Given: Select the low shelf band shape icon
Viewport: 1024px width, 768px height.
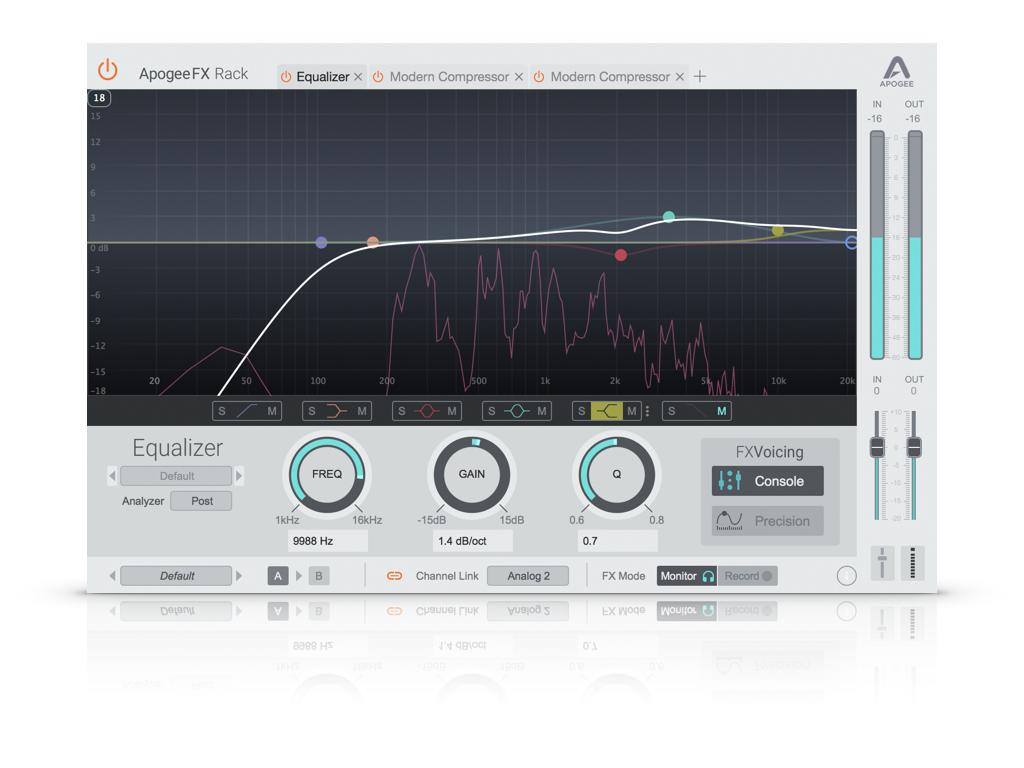Looking at the screenshot, I should click(x=336, y=411).
